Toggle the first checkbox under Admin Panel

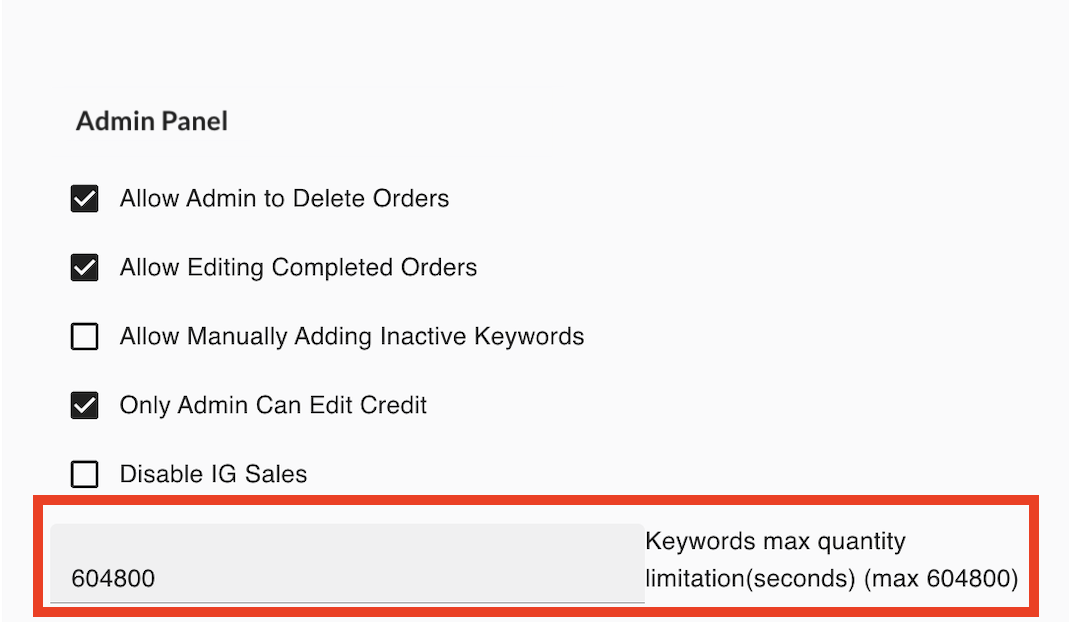pyautogui.click(x=84, y=198)
